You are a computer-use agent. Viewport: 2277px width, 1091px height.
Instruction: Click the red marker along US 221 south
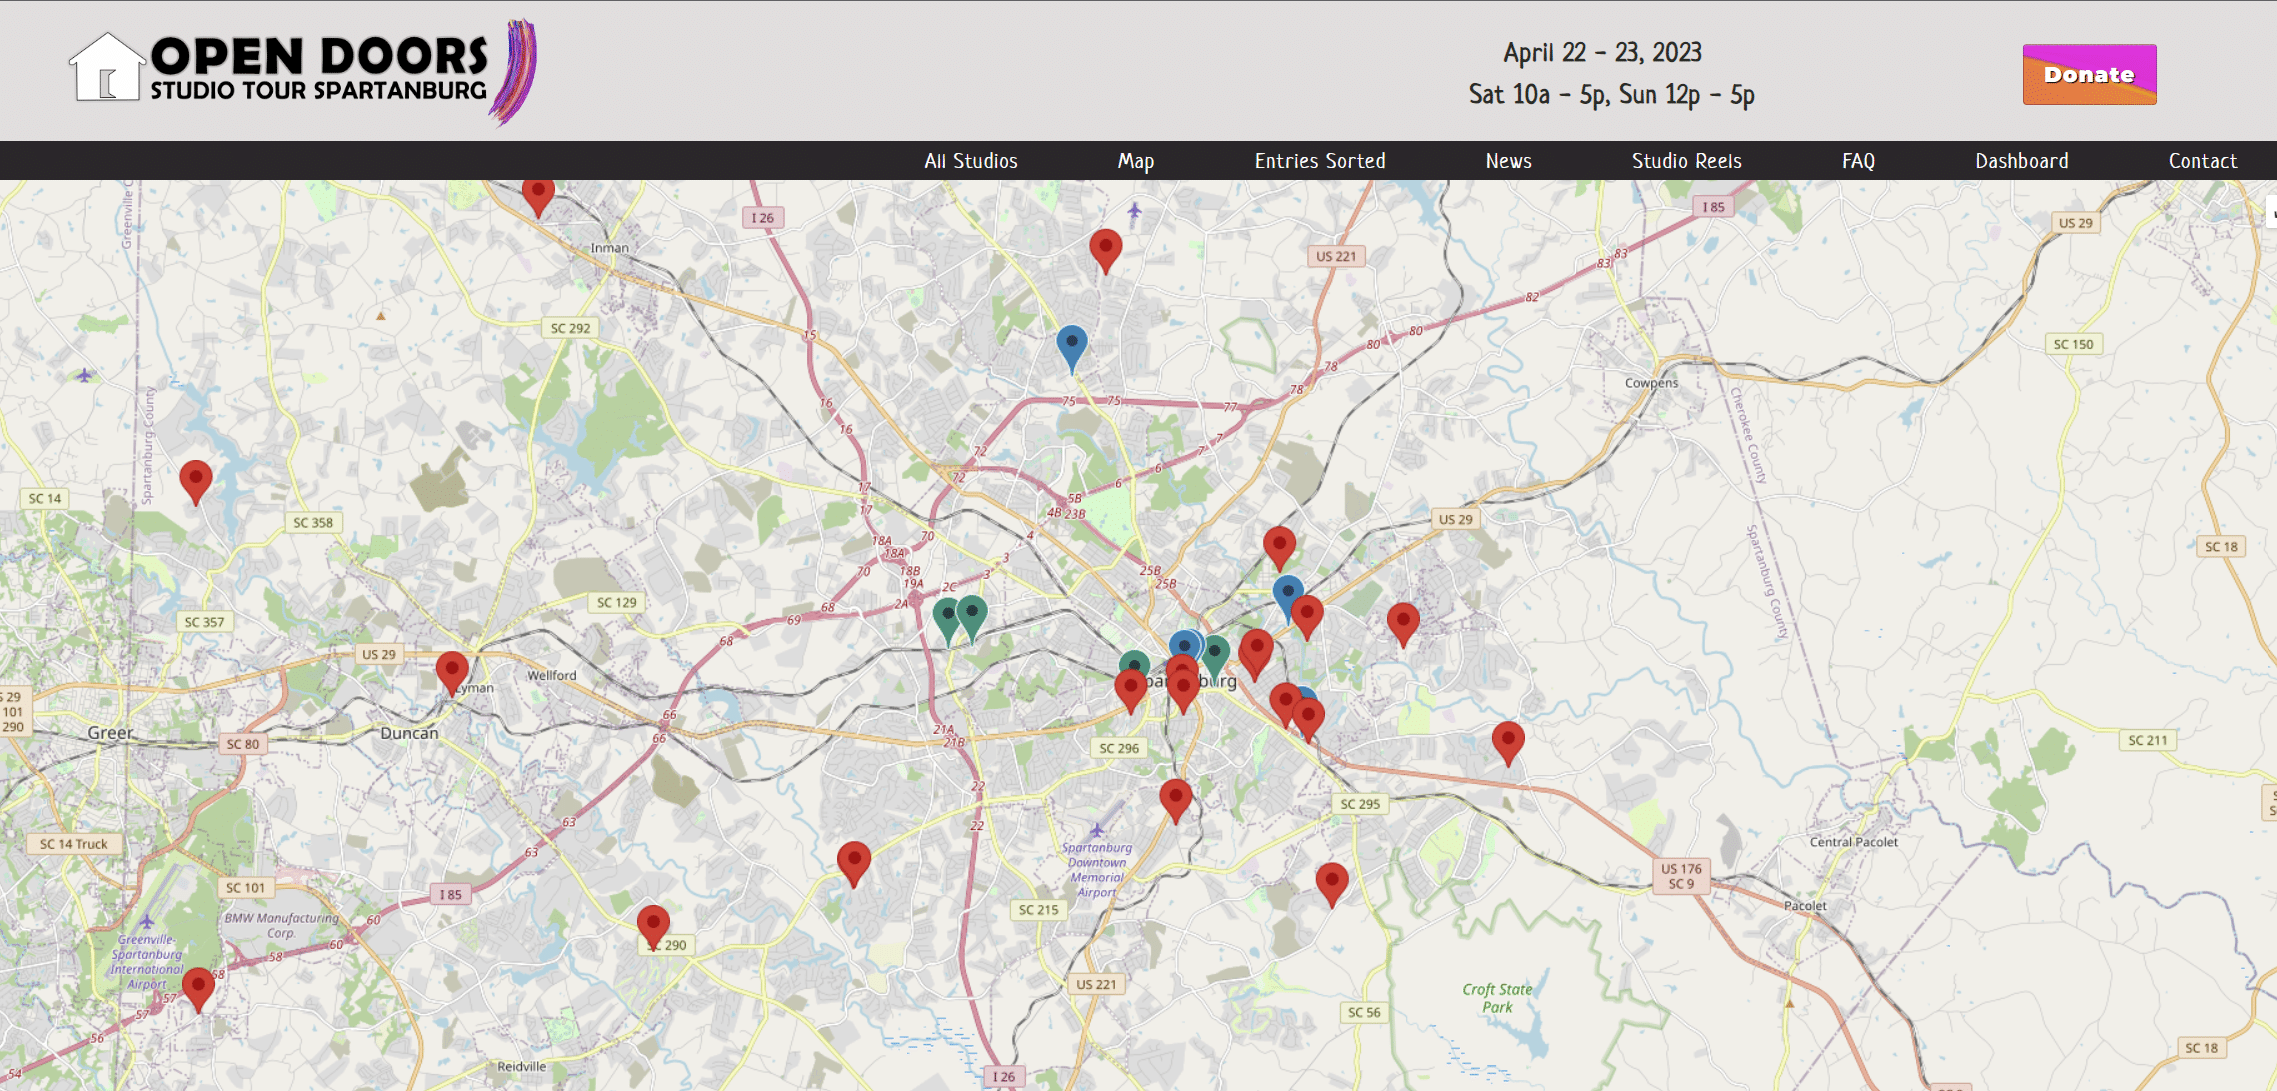(1176, 800)
